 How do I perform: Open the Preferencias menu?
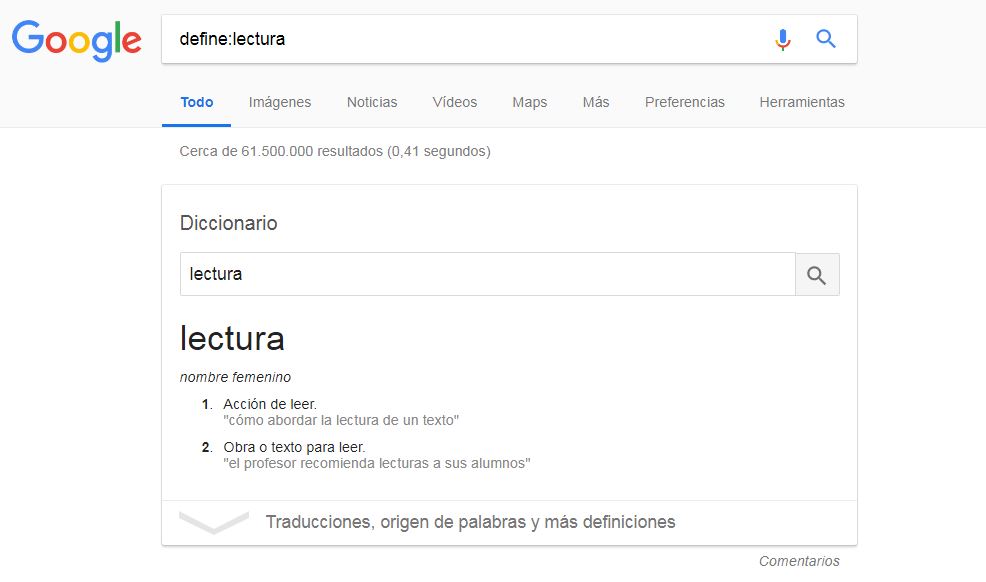[x=685, y=102]
